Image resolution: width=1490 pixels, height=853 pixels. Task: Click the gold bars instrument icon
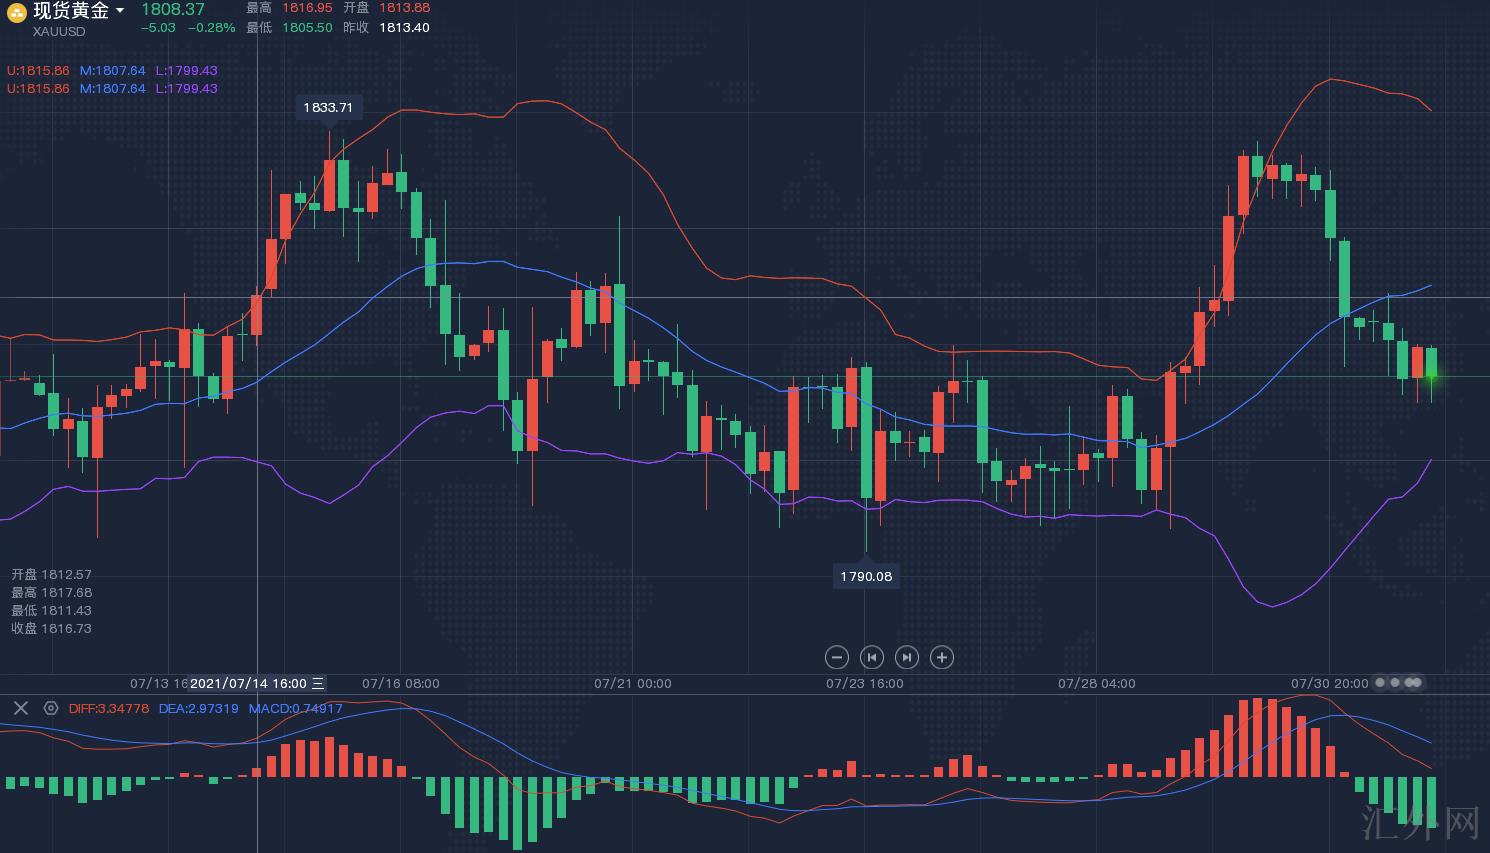(16, 13)
